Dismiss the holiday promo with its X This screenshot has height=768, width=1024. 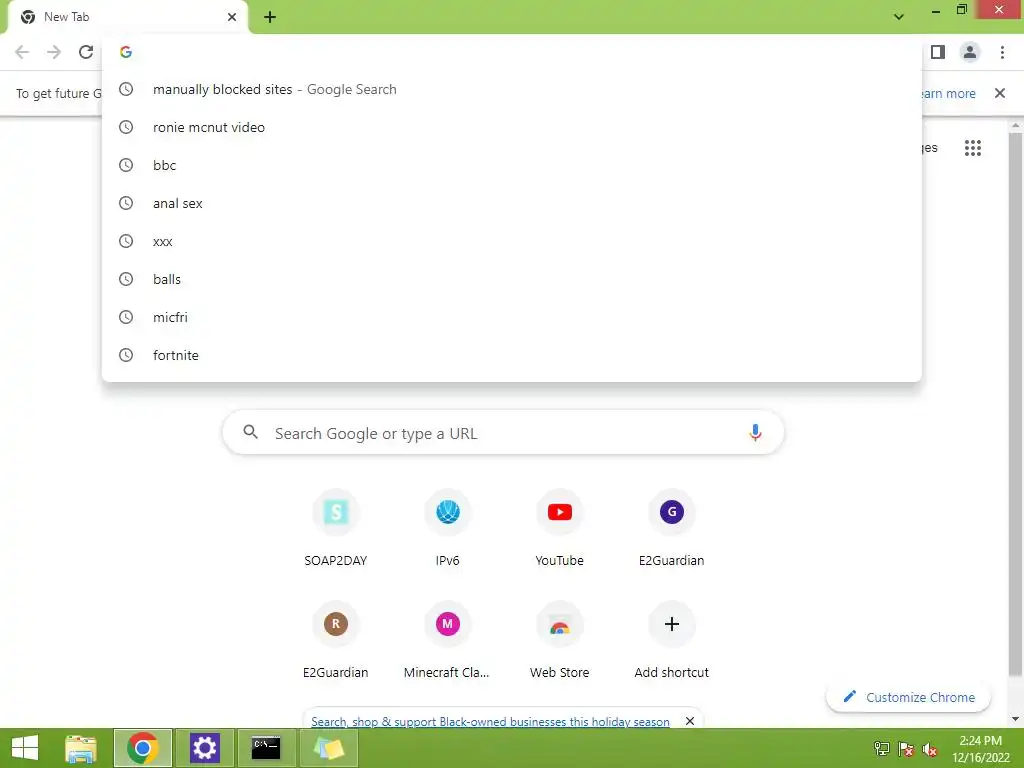690,721
